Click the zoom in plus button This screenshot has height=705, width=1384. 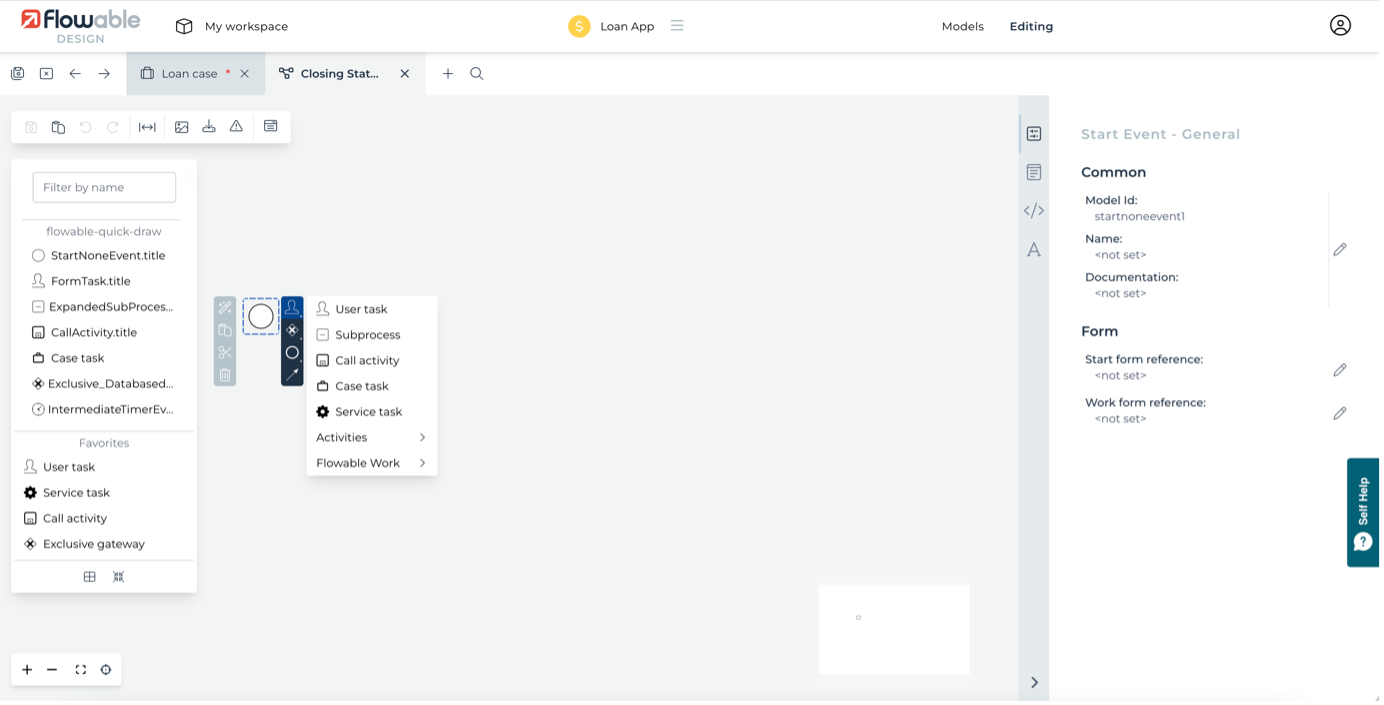pyautogui.click(x=27, y=670)
